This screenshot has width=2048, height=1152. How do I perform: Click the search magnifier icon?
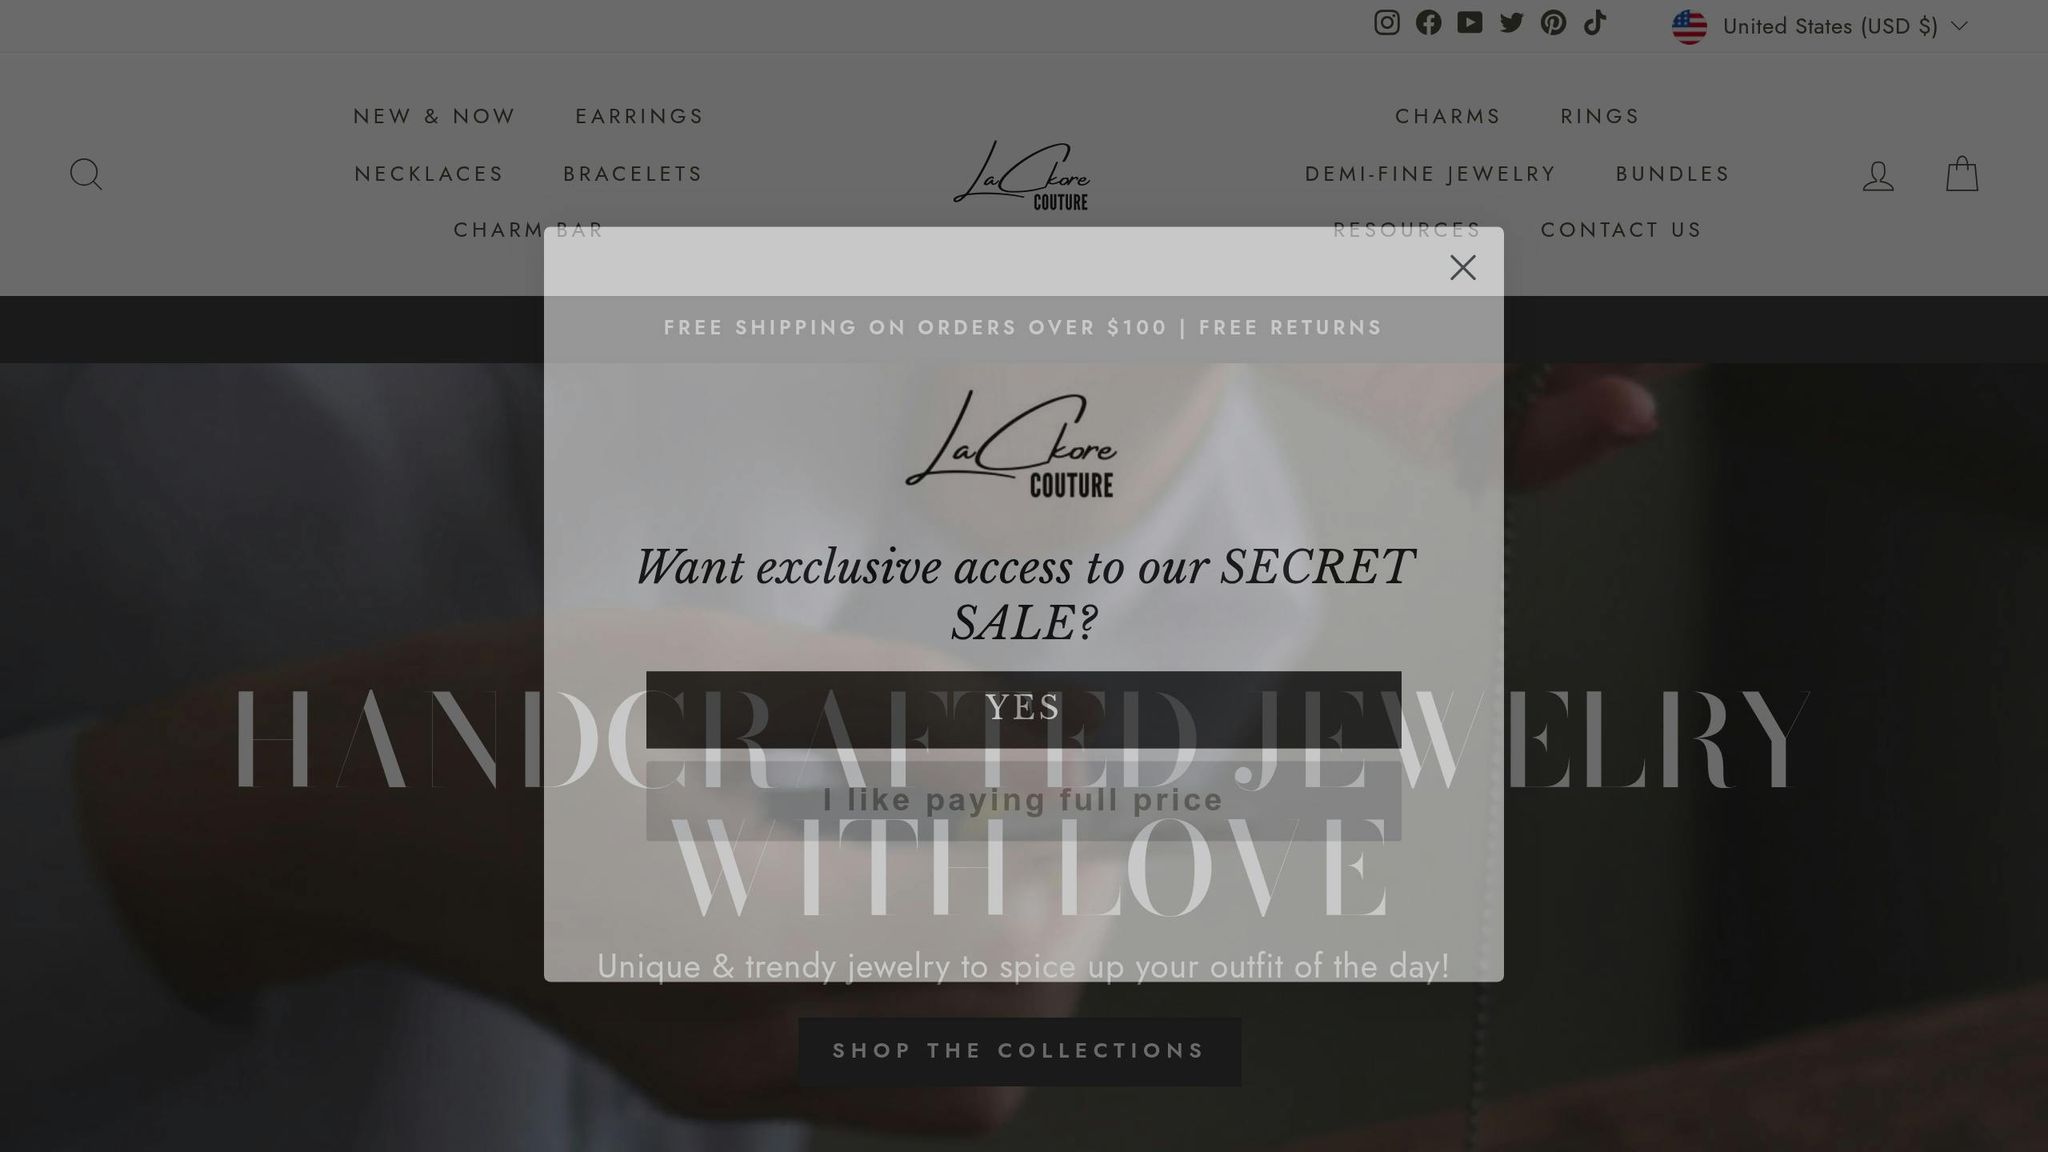tap(86, 175)
